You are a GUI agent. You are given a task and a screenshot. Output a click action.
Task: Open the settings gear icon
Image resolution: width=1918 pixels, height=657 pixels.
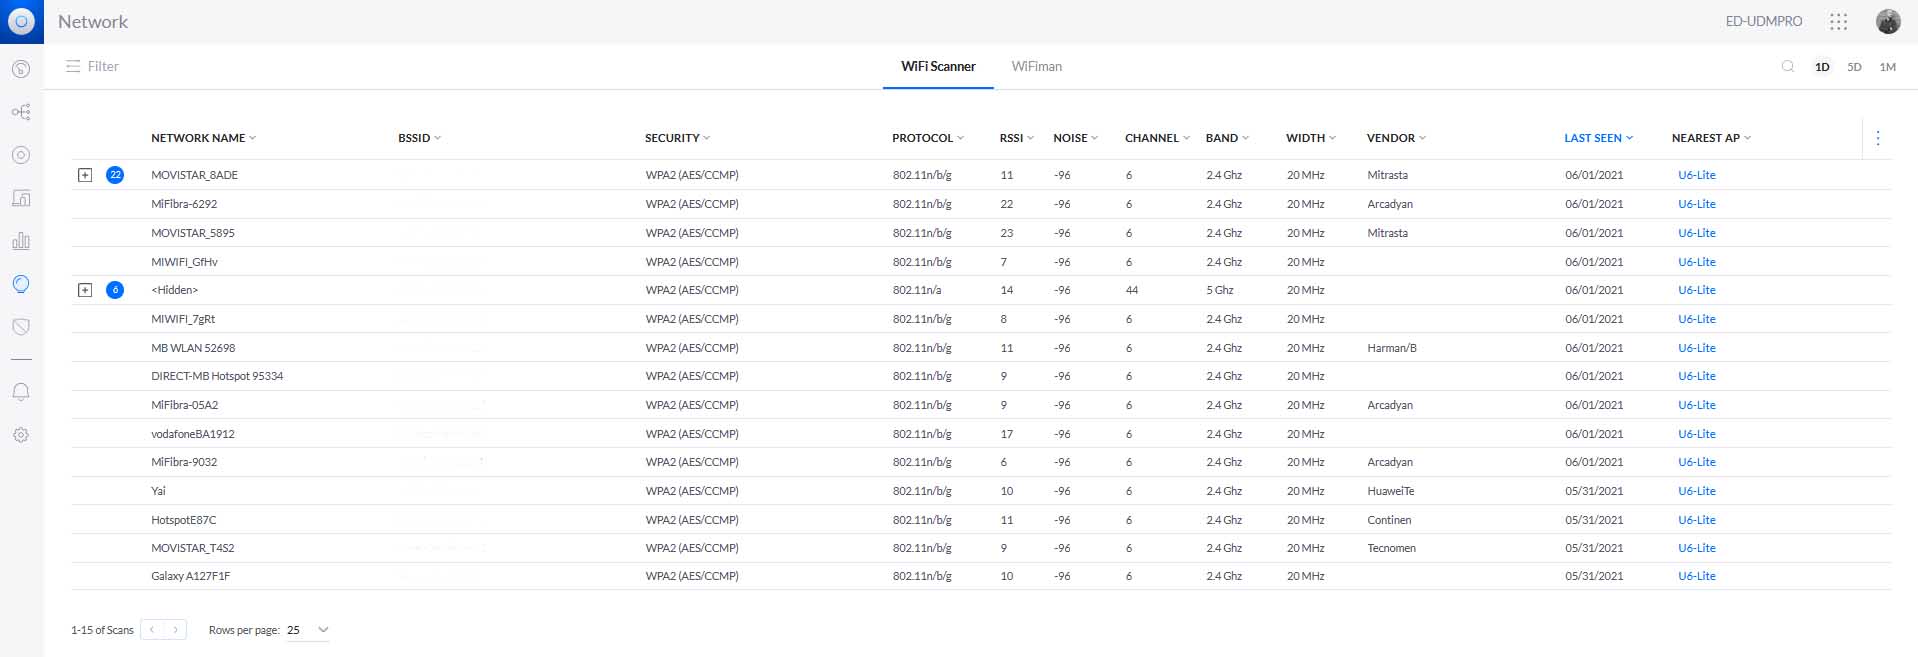(x=21, y=435)
